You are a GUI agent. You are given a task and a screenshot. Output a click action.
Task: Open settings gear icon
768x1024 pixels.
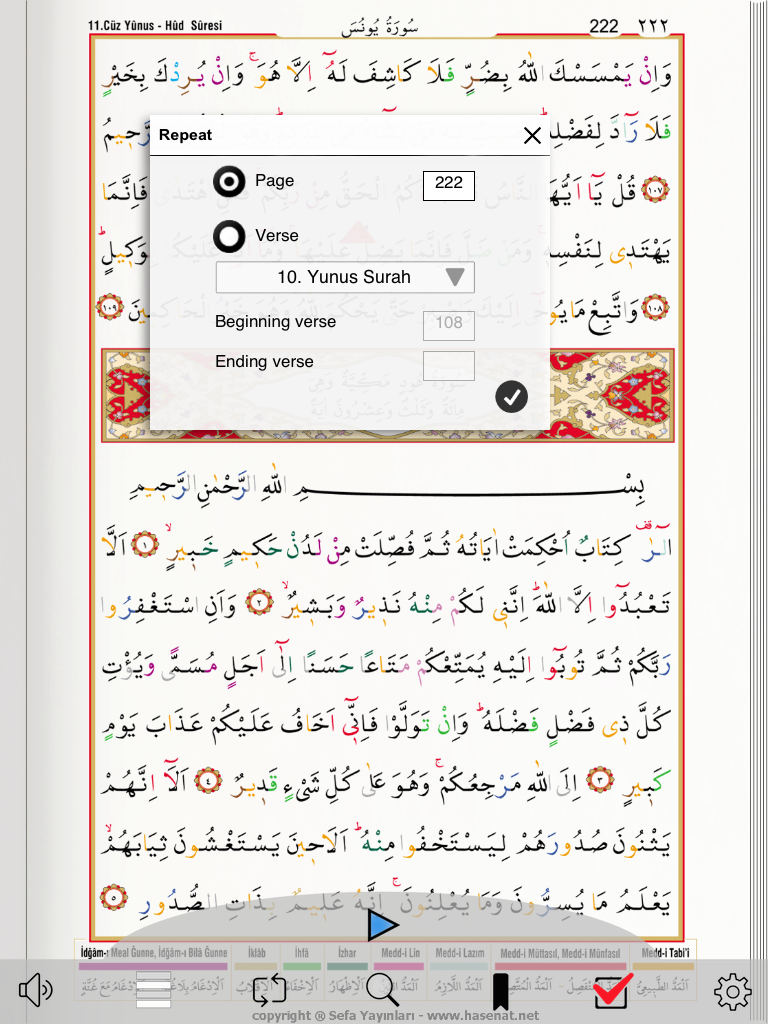(x=732, y=992)
